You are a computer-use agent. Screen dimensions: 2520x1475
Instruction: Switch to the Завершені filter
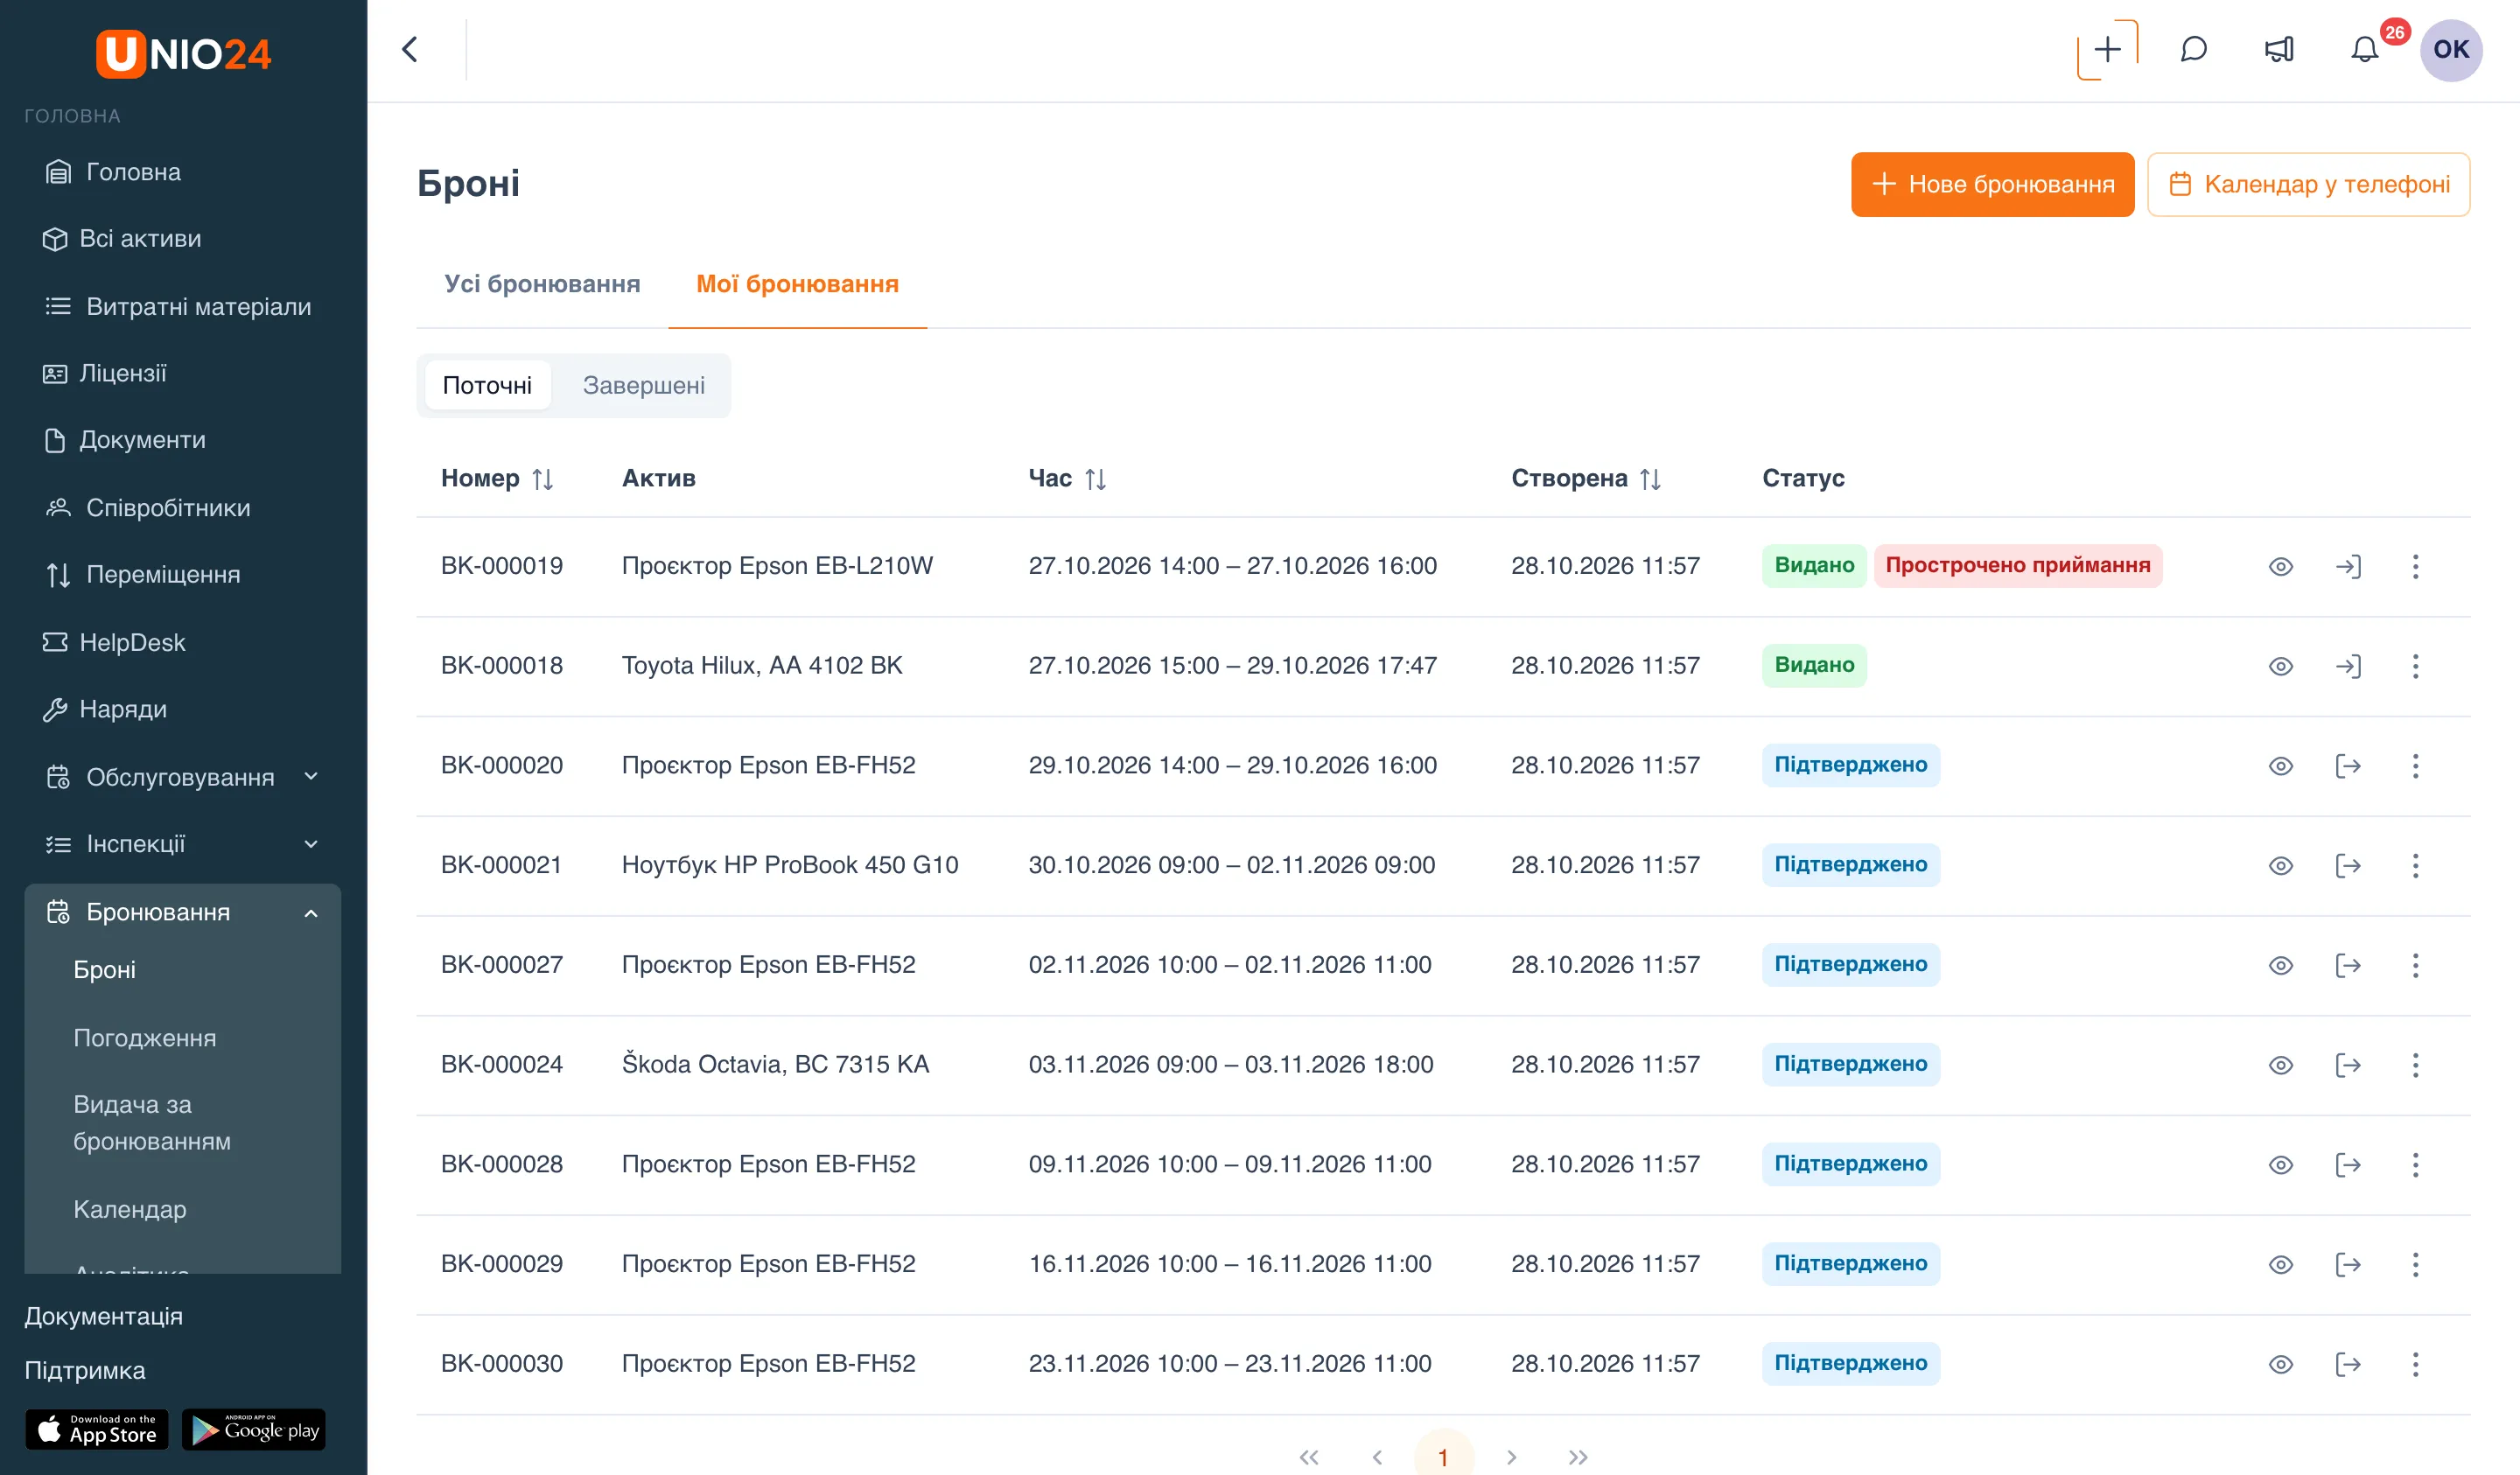click(643, 385)
